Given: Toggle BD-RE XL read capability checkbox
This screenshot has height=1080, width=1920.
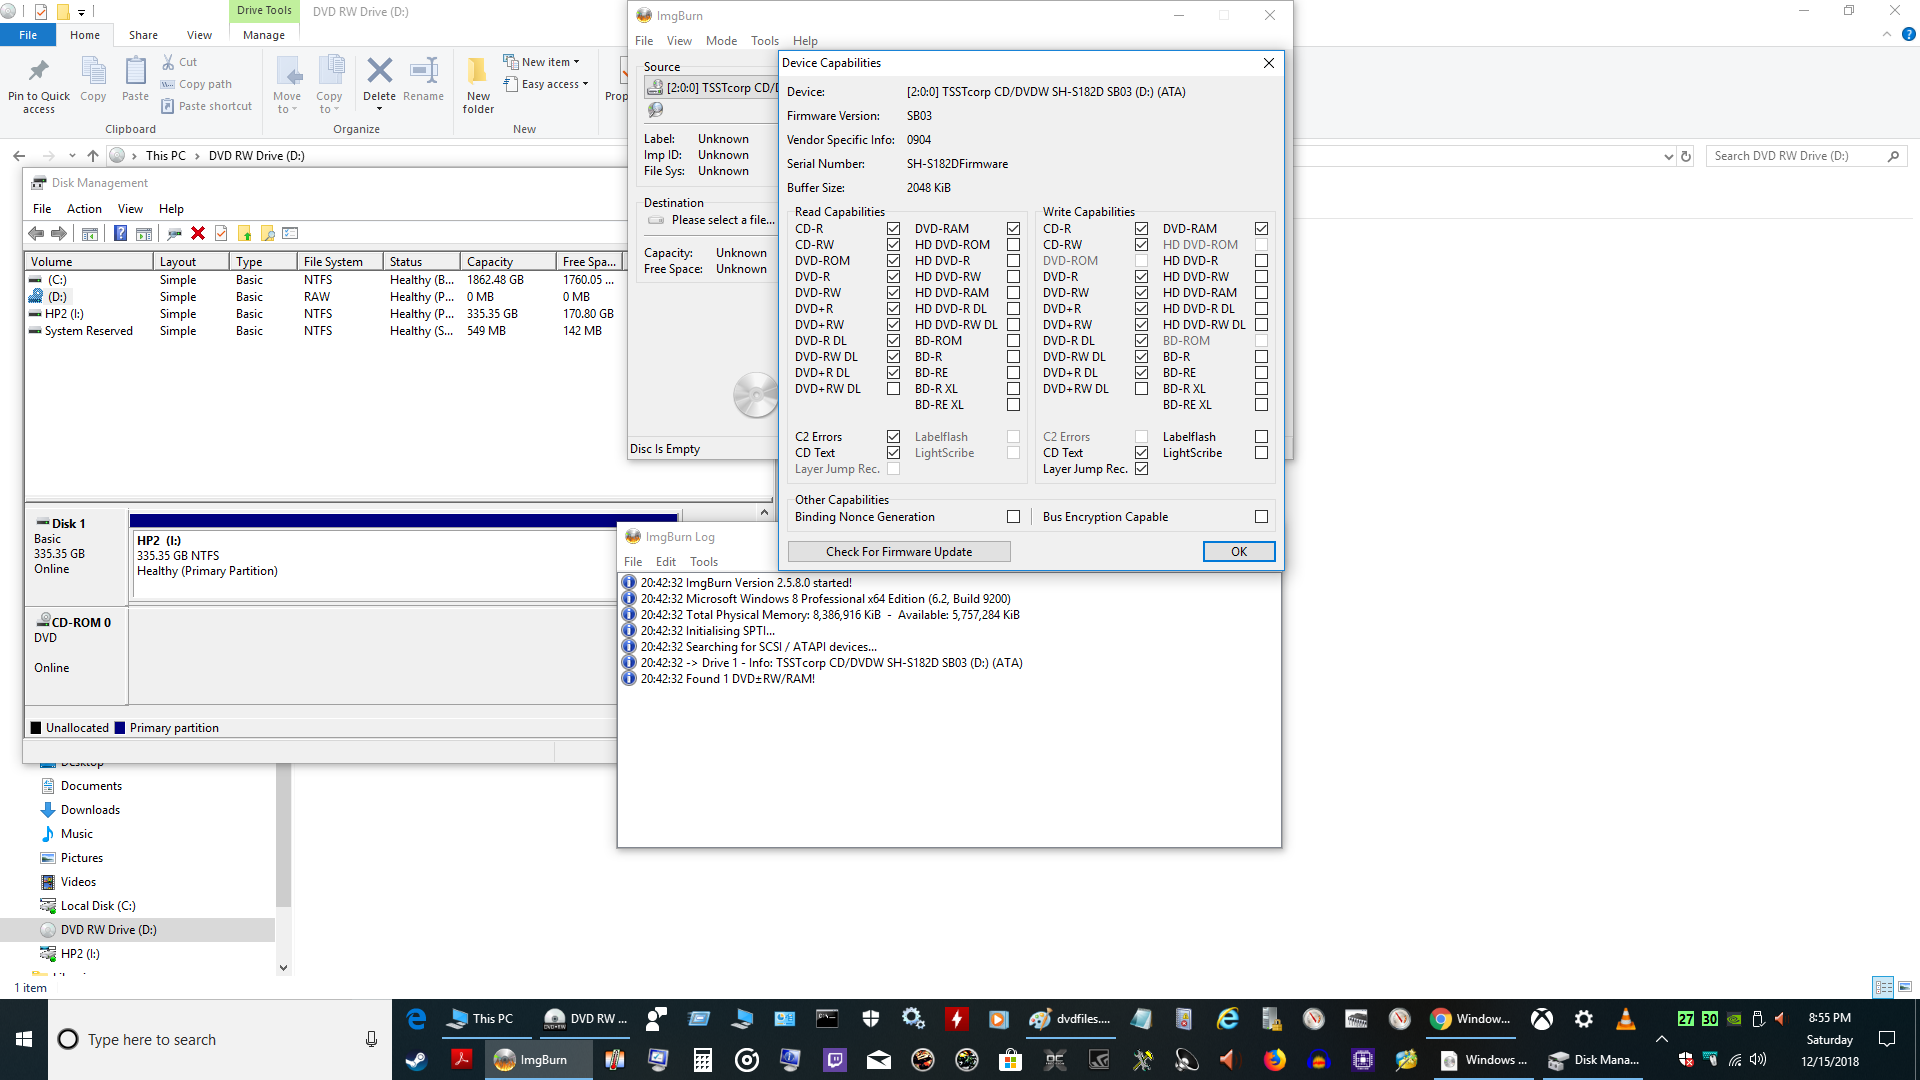Looking at the screenshot, I should [x=1013, y=405].
